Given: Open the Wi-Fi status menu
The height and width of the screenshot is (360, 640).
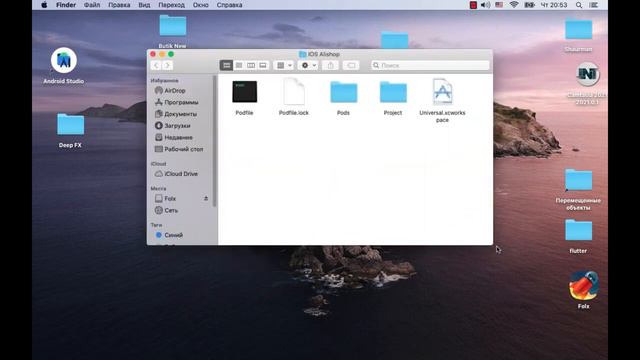Looking at the screenshot, I should click(x=514, y=5).
